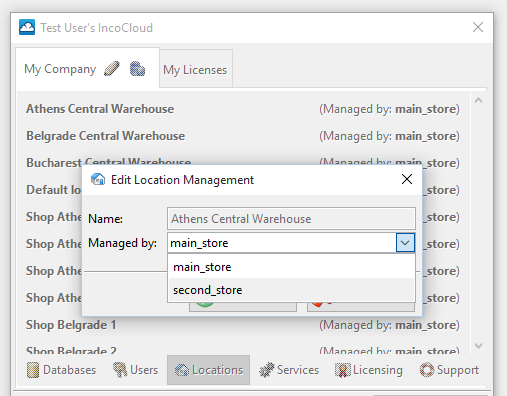Click the scroll down arrow of locations list
Viewport: 507px width, 396px height.
[x=478, y=346]
